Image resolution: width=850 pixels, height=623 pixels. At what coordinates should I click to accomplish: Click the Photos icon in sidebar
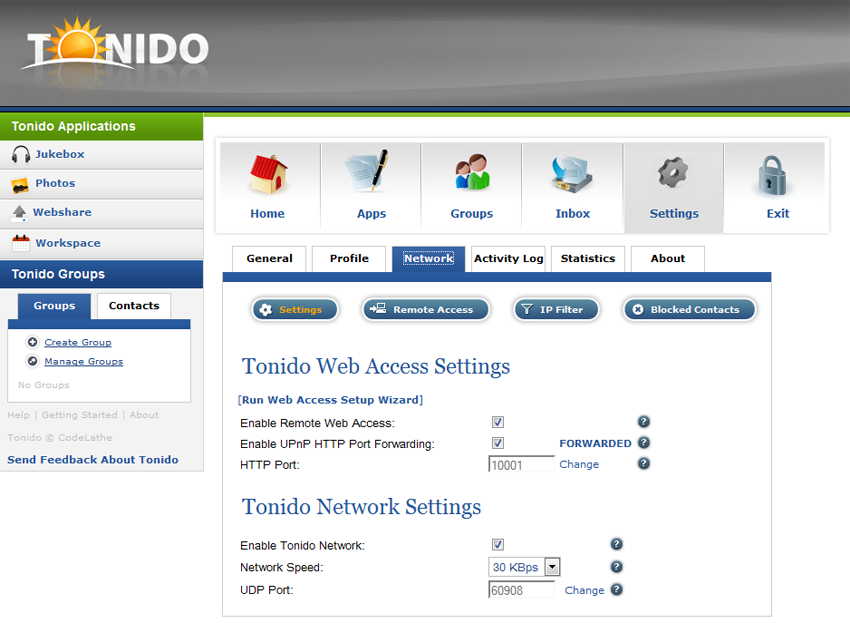pyautogui.click(x=20, y=185)
